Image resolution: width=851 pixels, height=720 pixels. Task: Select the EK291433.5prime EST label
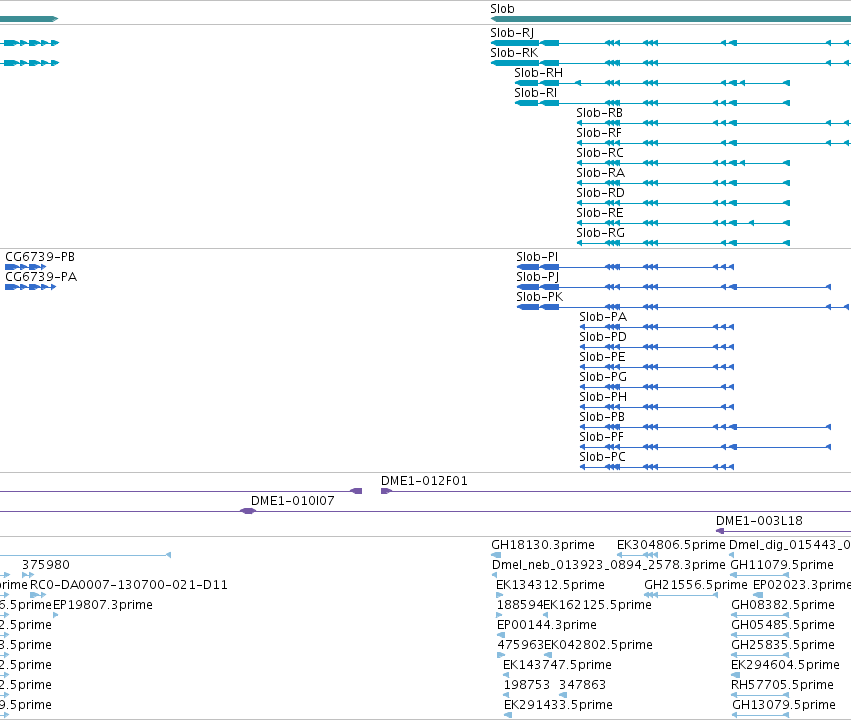558,705
